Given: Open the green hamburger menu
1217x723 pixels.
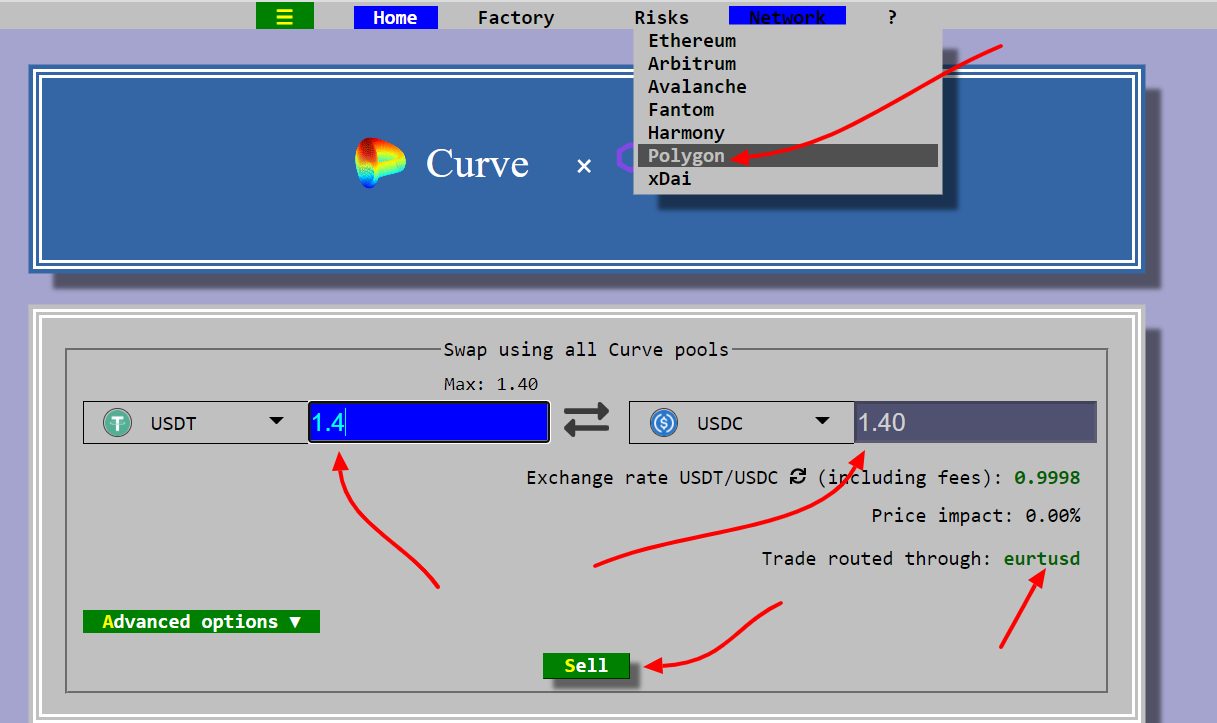Looking at the screenshot, I should (x=285, y=17).
